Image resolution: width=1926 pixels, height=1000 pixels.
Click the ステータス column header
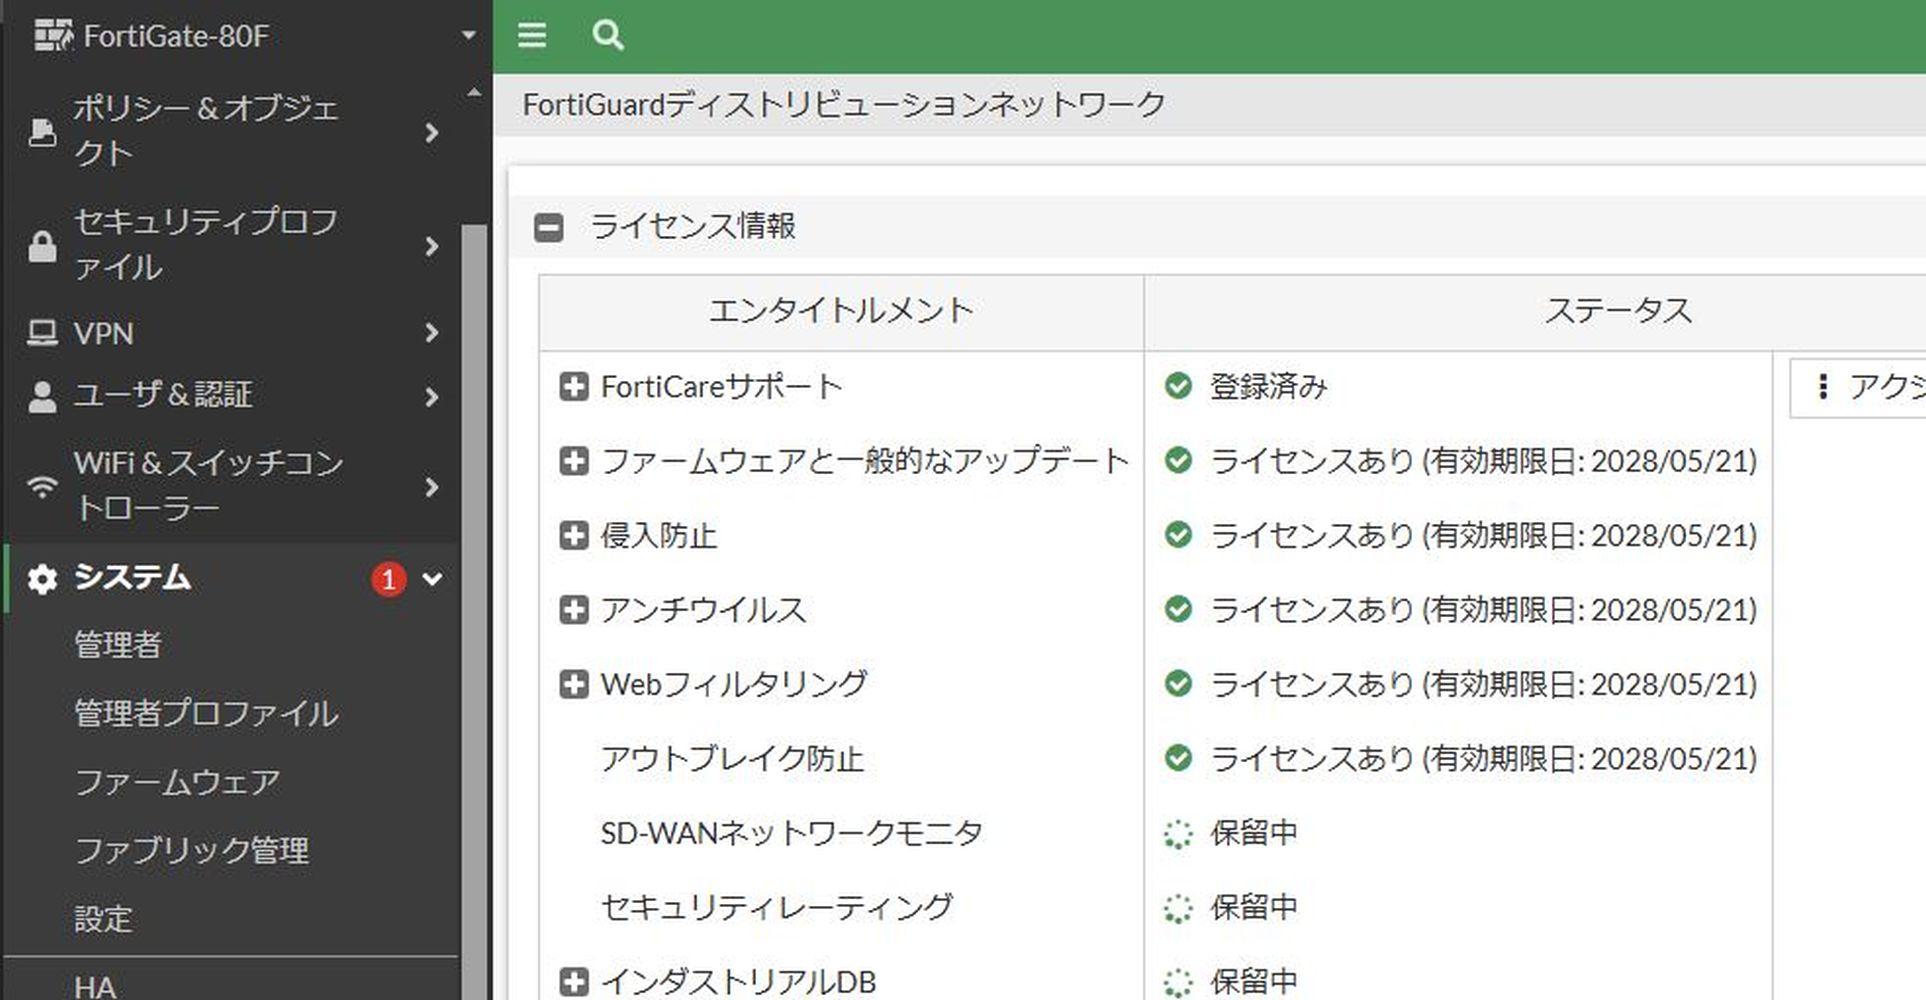click(x=1618, y=312)
